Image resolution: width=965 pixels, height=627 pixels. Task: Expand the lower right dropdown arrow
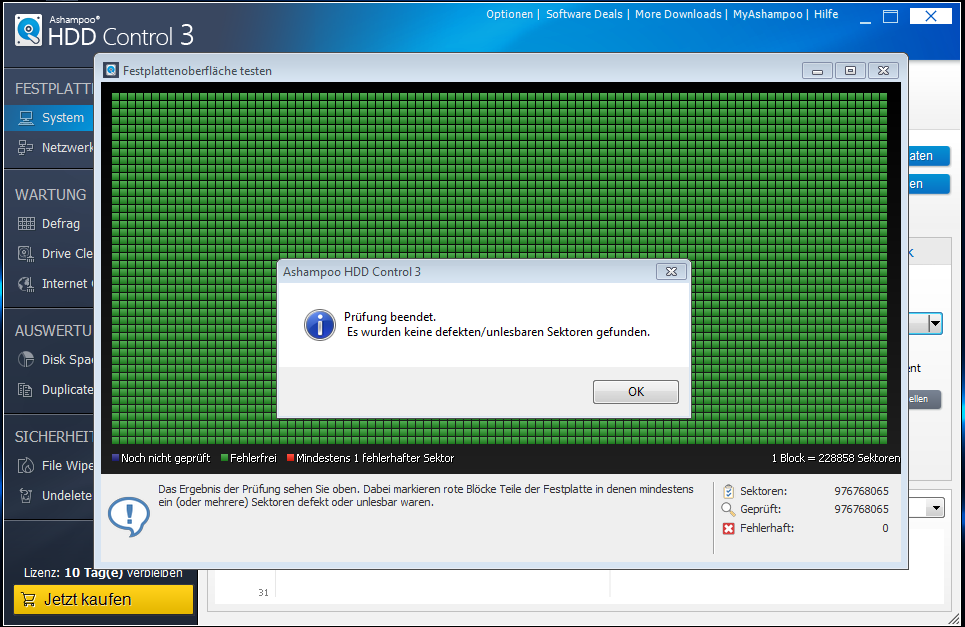click(936, 508)
